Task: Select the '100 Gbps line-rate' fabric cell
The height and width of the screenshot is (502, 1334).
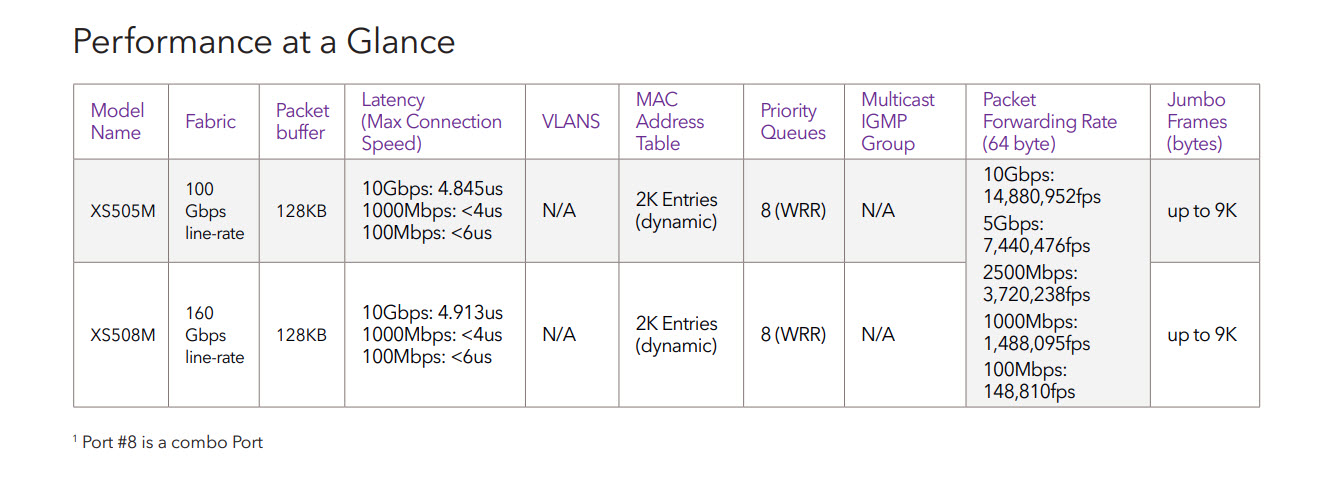Action: click(x=213, y=211)
